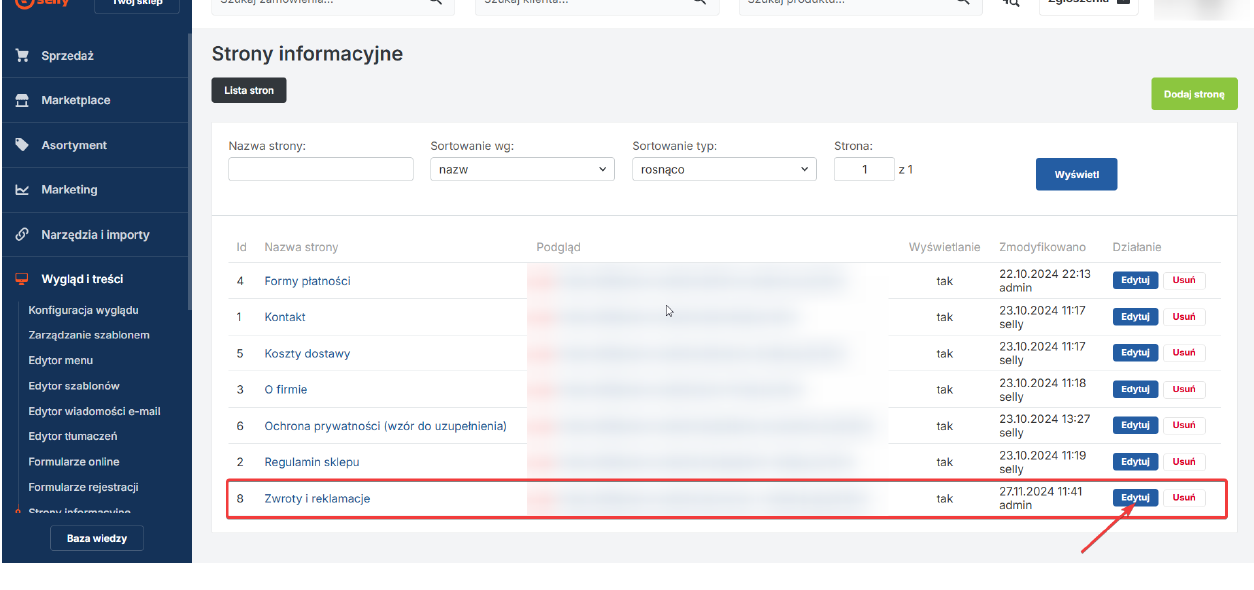The width and height of the screenshot is (1254, 590).
Task: Click Edytuj for Zwroty i reklamacje
Action: (1135, 498)
